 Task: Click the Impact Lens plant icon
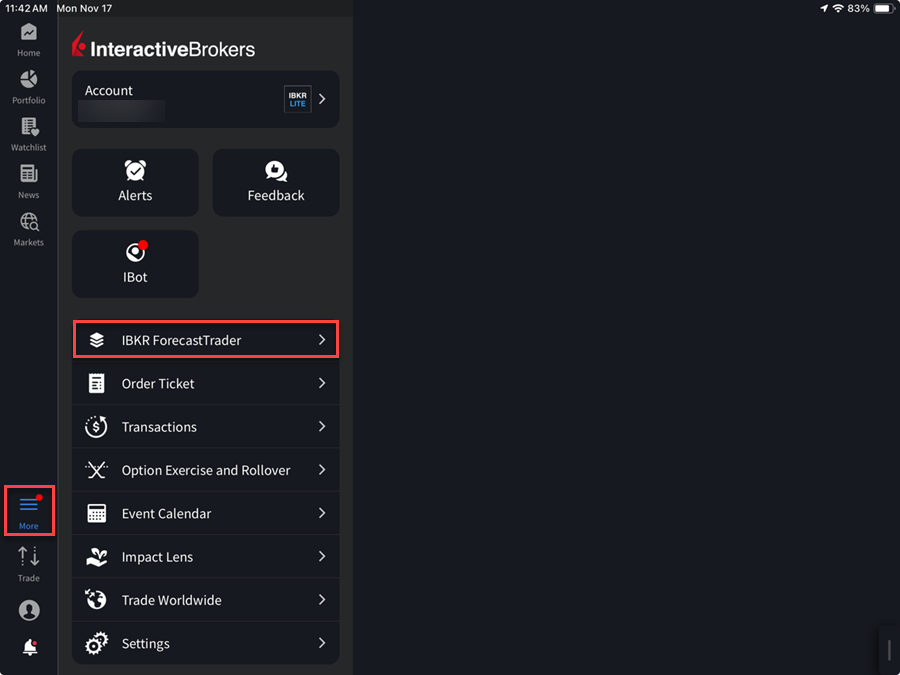(96, 557)
